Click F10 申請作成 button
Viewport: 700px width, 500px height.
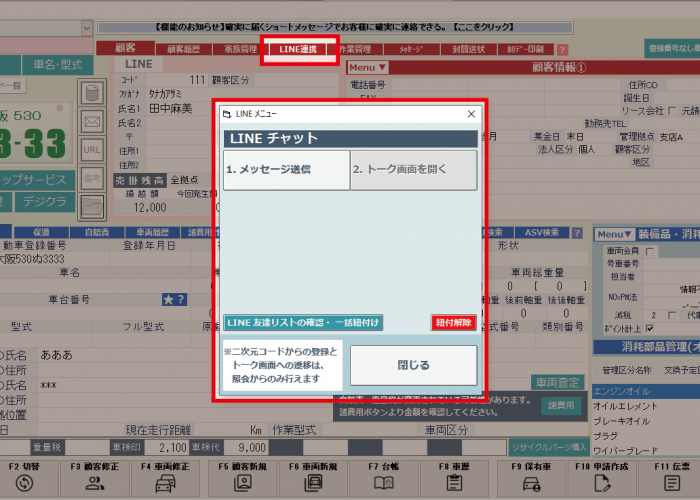coord(602,478)
